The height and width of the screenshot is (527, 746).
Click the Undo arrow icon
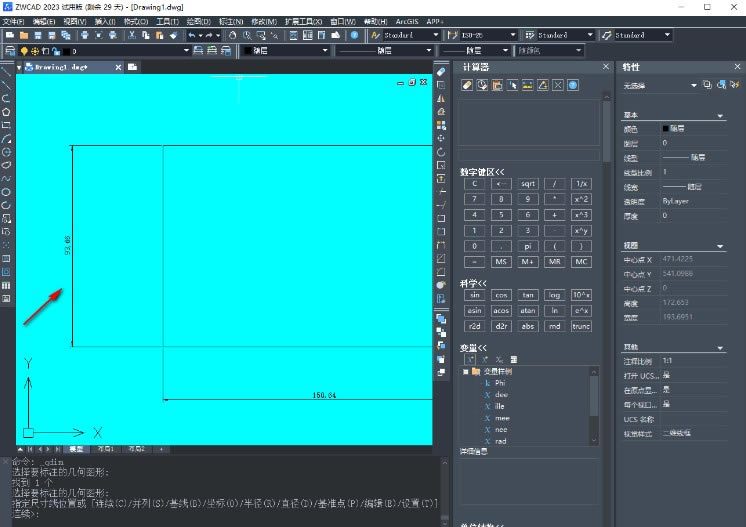pyautogui.click(x=192, y=35)
